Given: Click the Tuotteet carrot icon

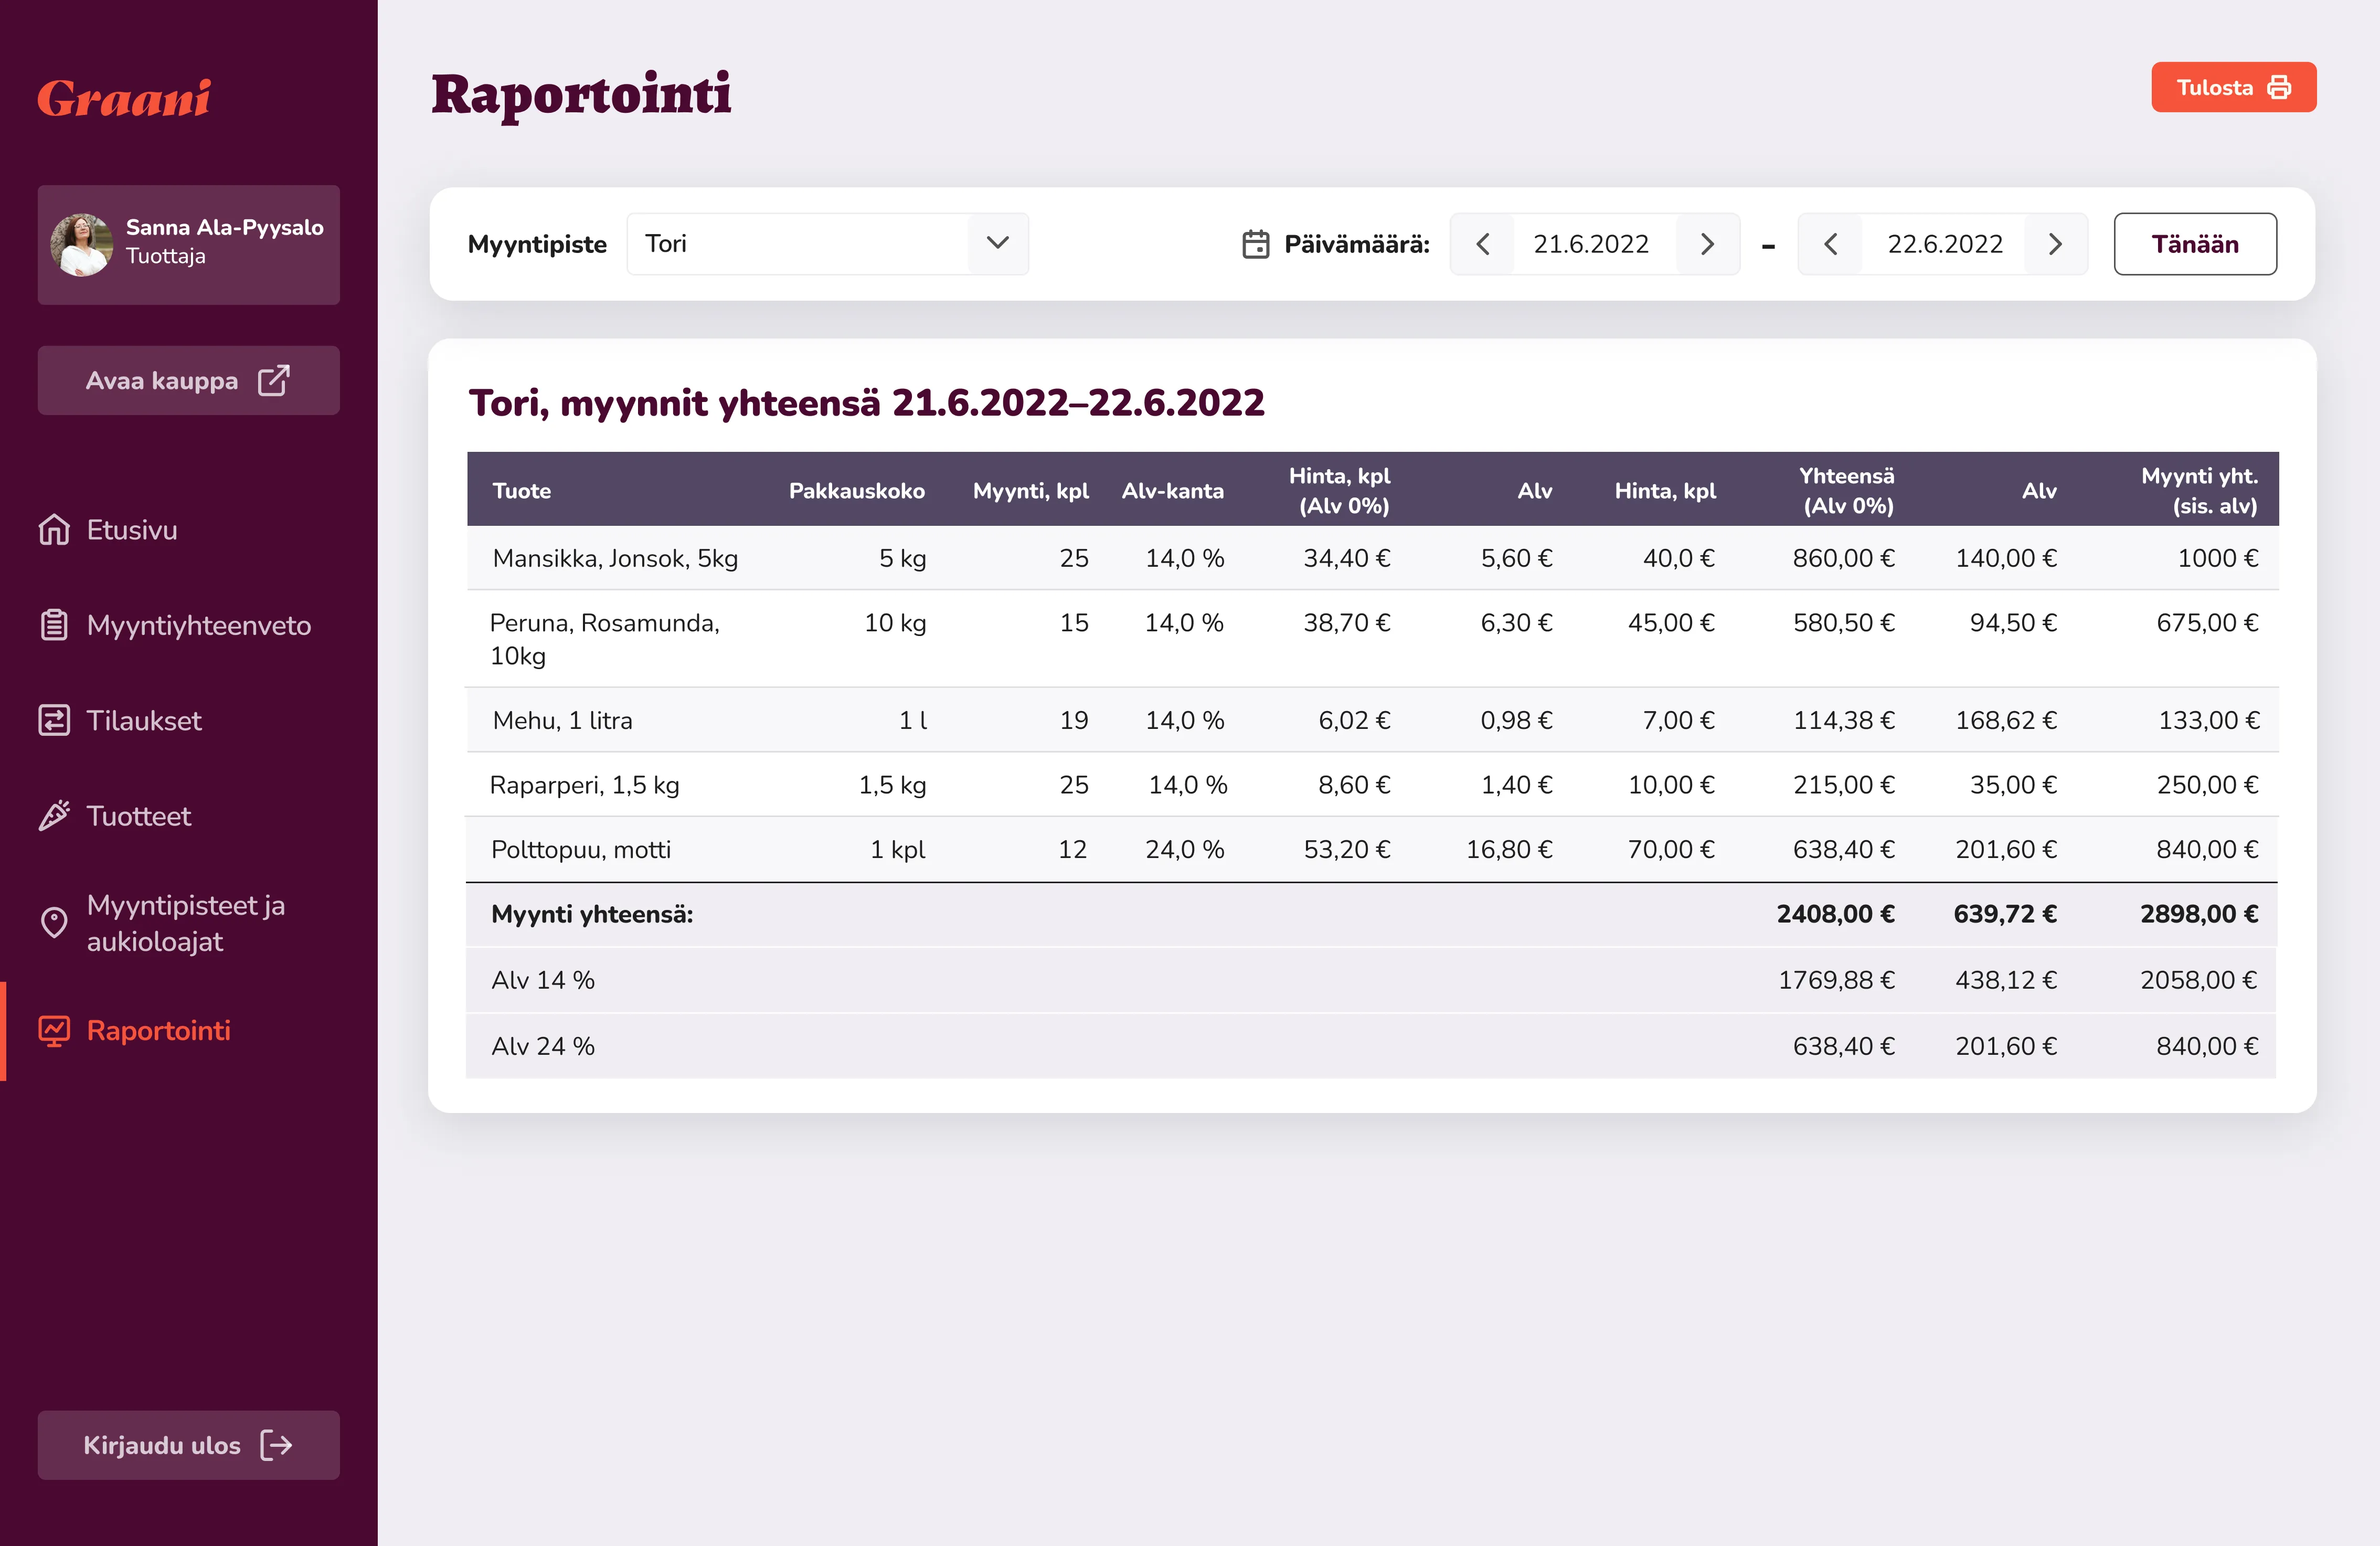Looking at the screenshot, I should (54, 816).
